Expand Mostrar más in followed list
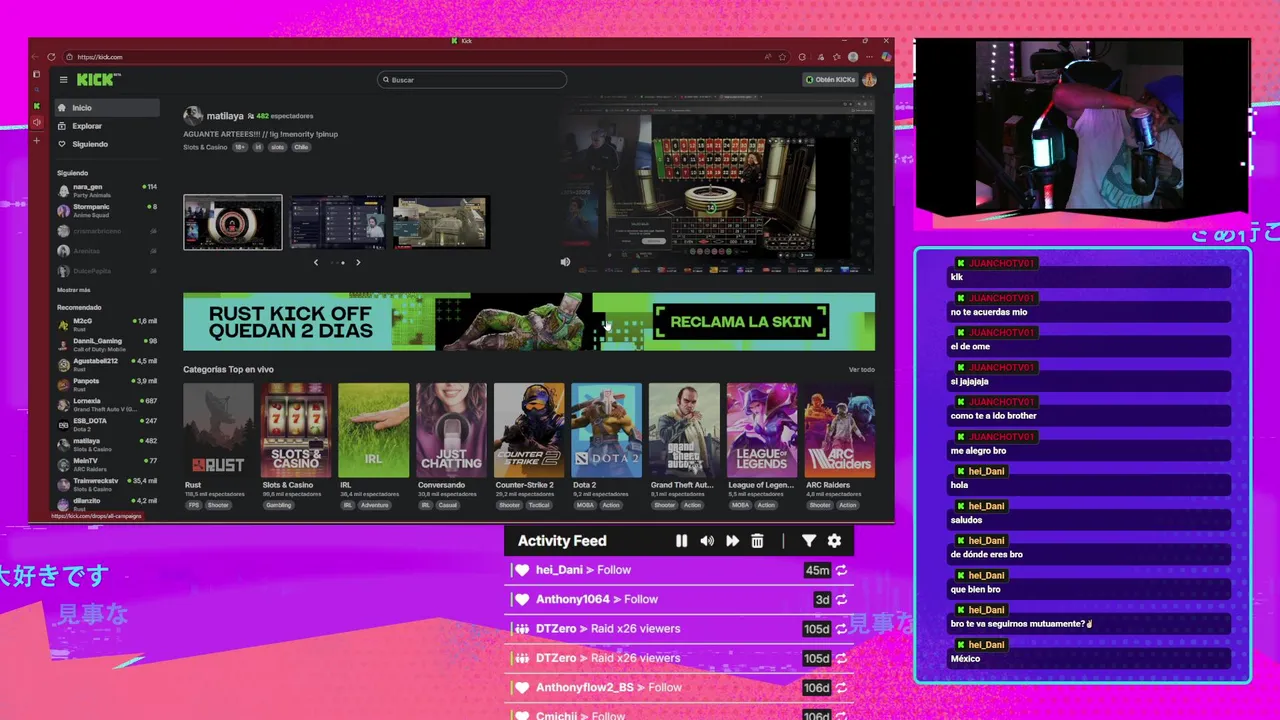Viewport: 1280px width, 720px height. [74, 290]
